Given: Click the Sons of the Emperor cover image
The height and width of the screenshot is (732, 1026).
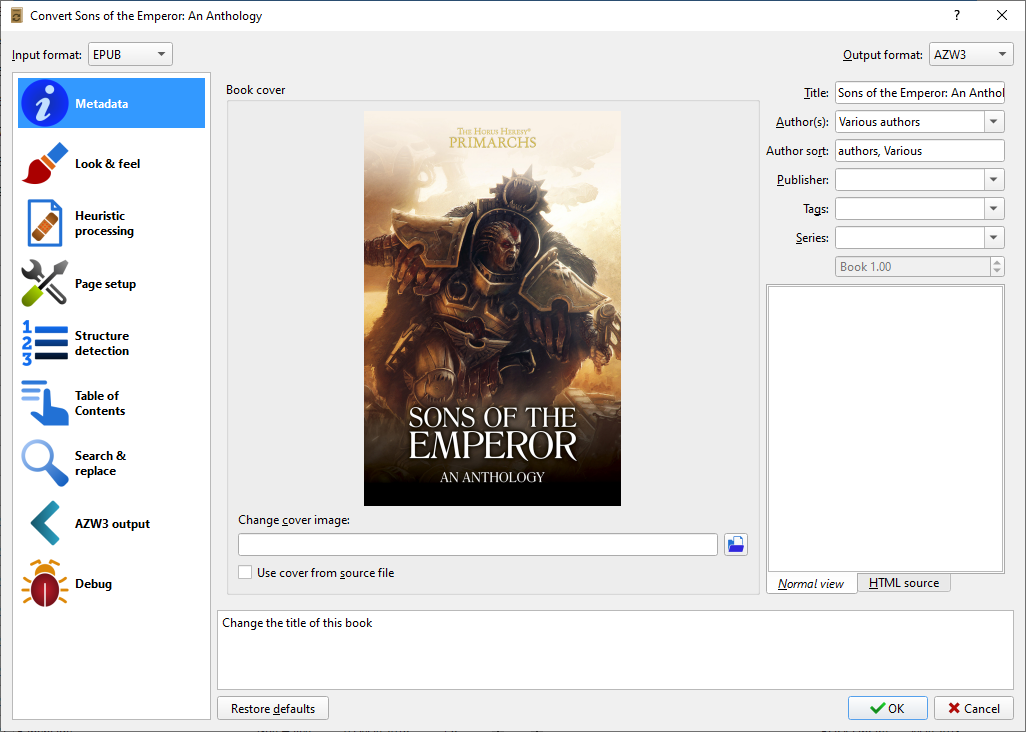Looking at the screenshot, I should click(492, 308).
